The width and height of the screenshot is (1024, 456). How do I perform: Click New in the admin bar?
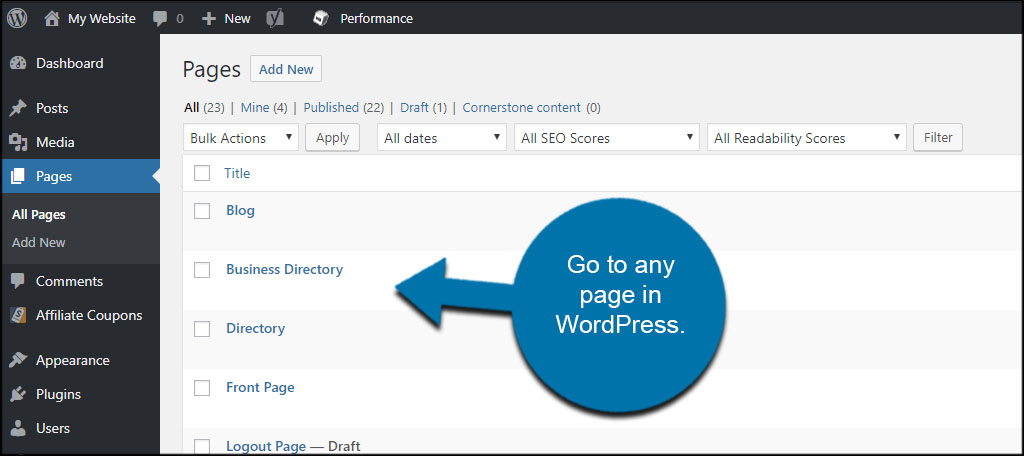237,19
